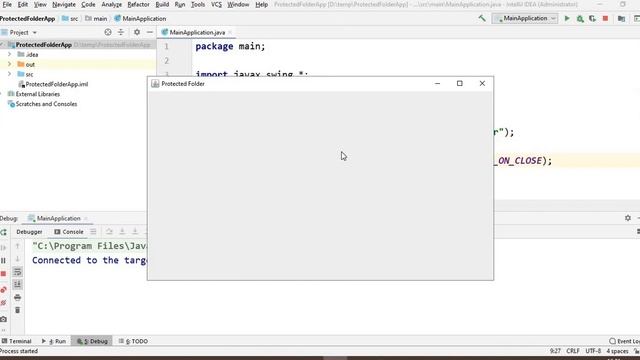
Task: Stop the process using the top toolbar stop icon
Action: point(605,18)
